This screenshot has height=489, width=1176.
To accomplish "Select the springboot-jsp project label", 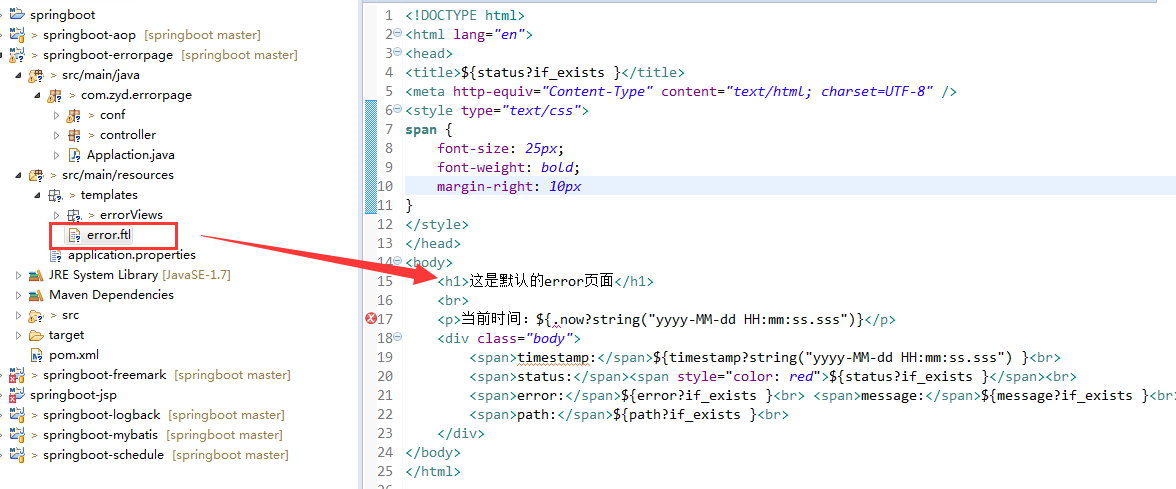I will [74, 394].
